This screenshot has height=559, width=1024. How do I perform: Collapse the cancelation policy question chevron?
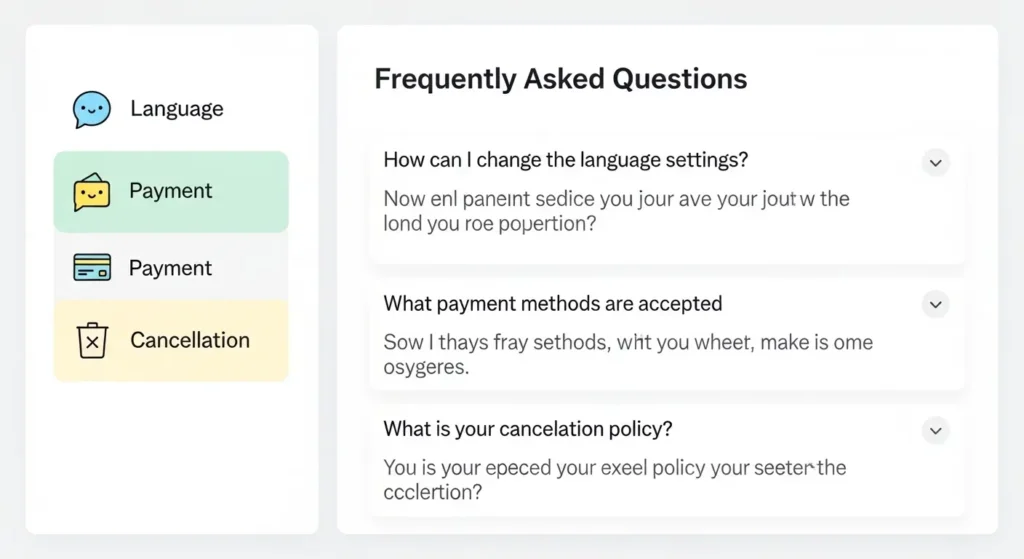point(935,430)
